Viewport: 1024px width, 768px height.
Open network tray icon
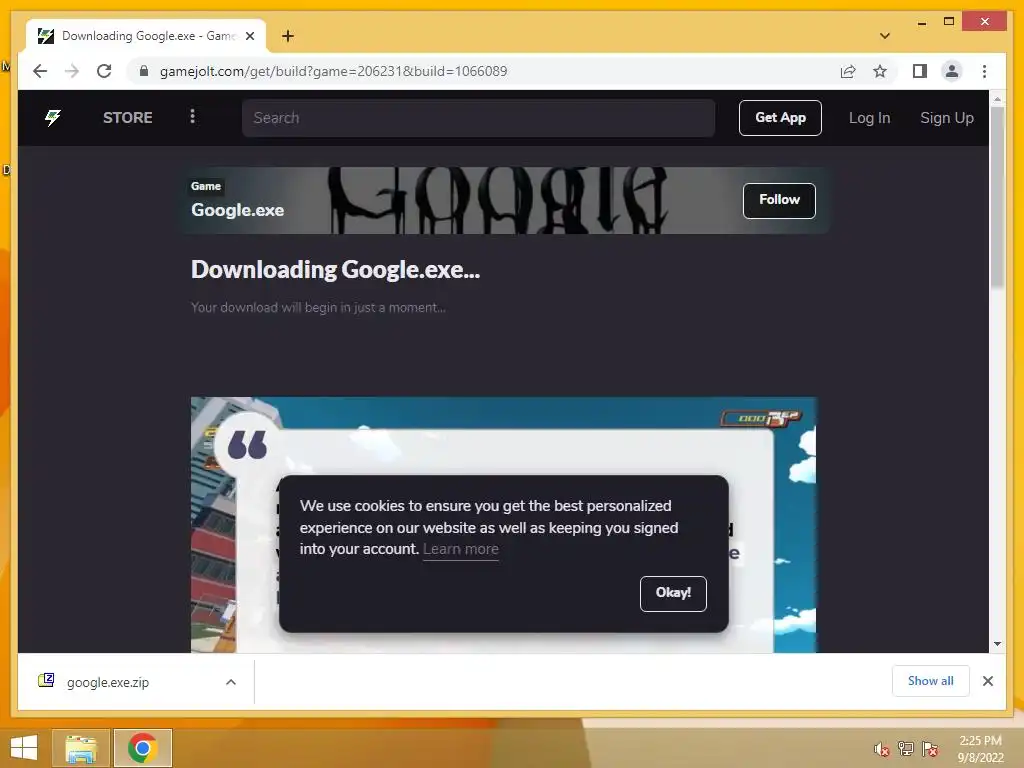point(905,748)
